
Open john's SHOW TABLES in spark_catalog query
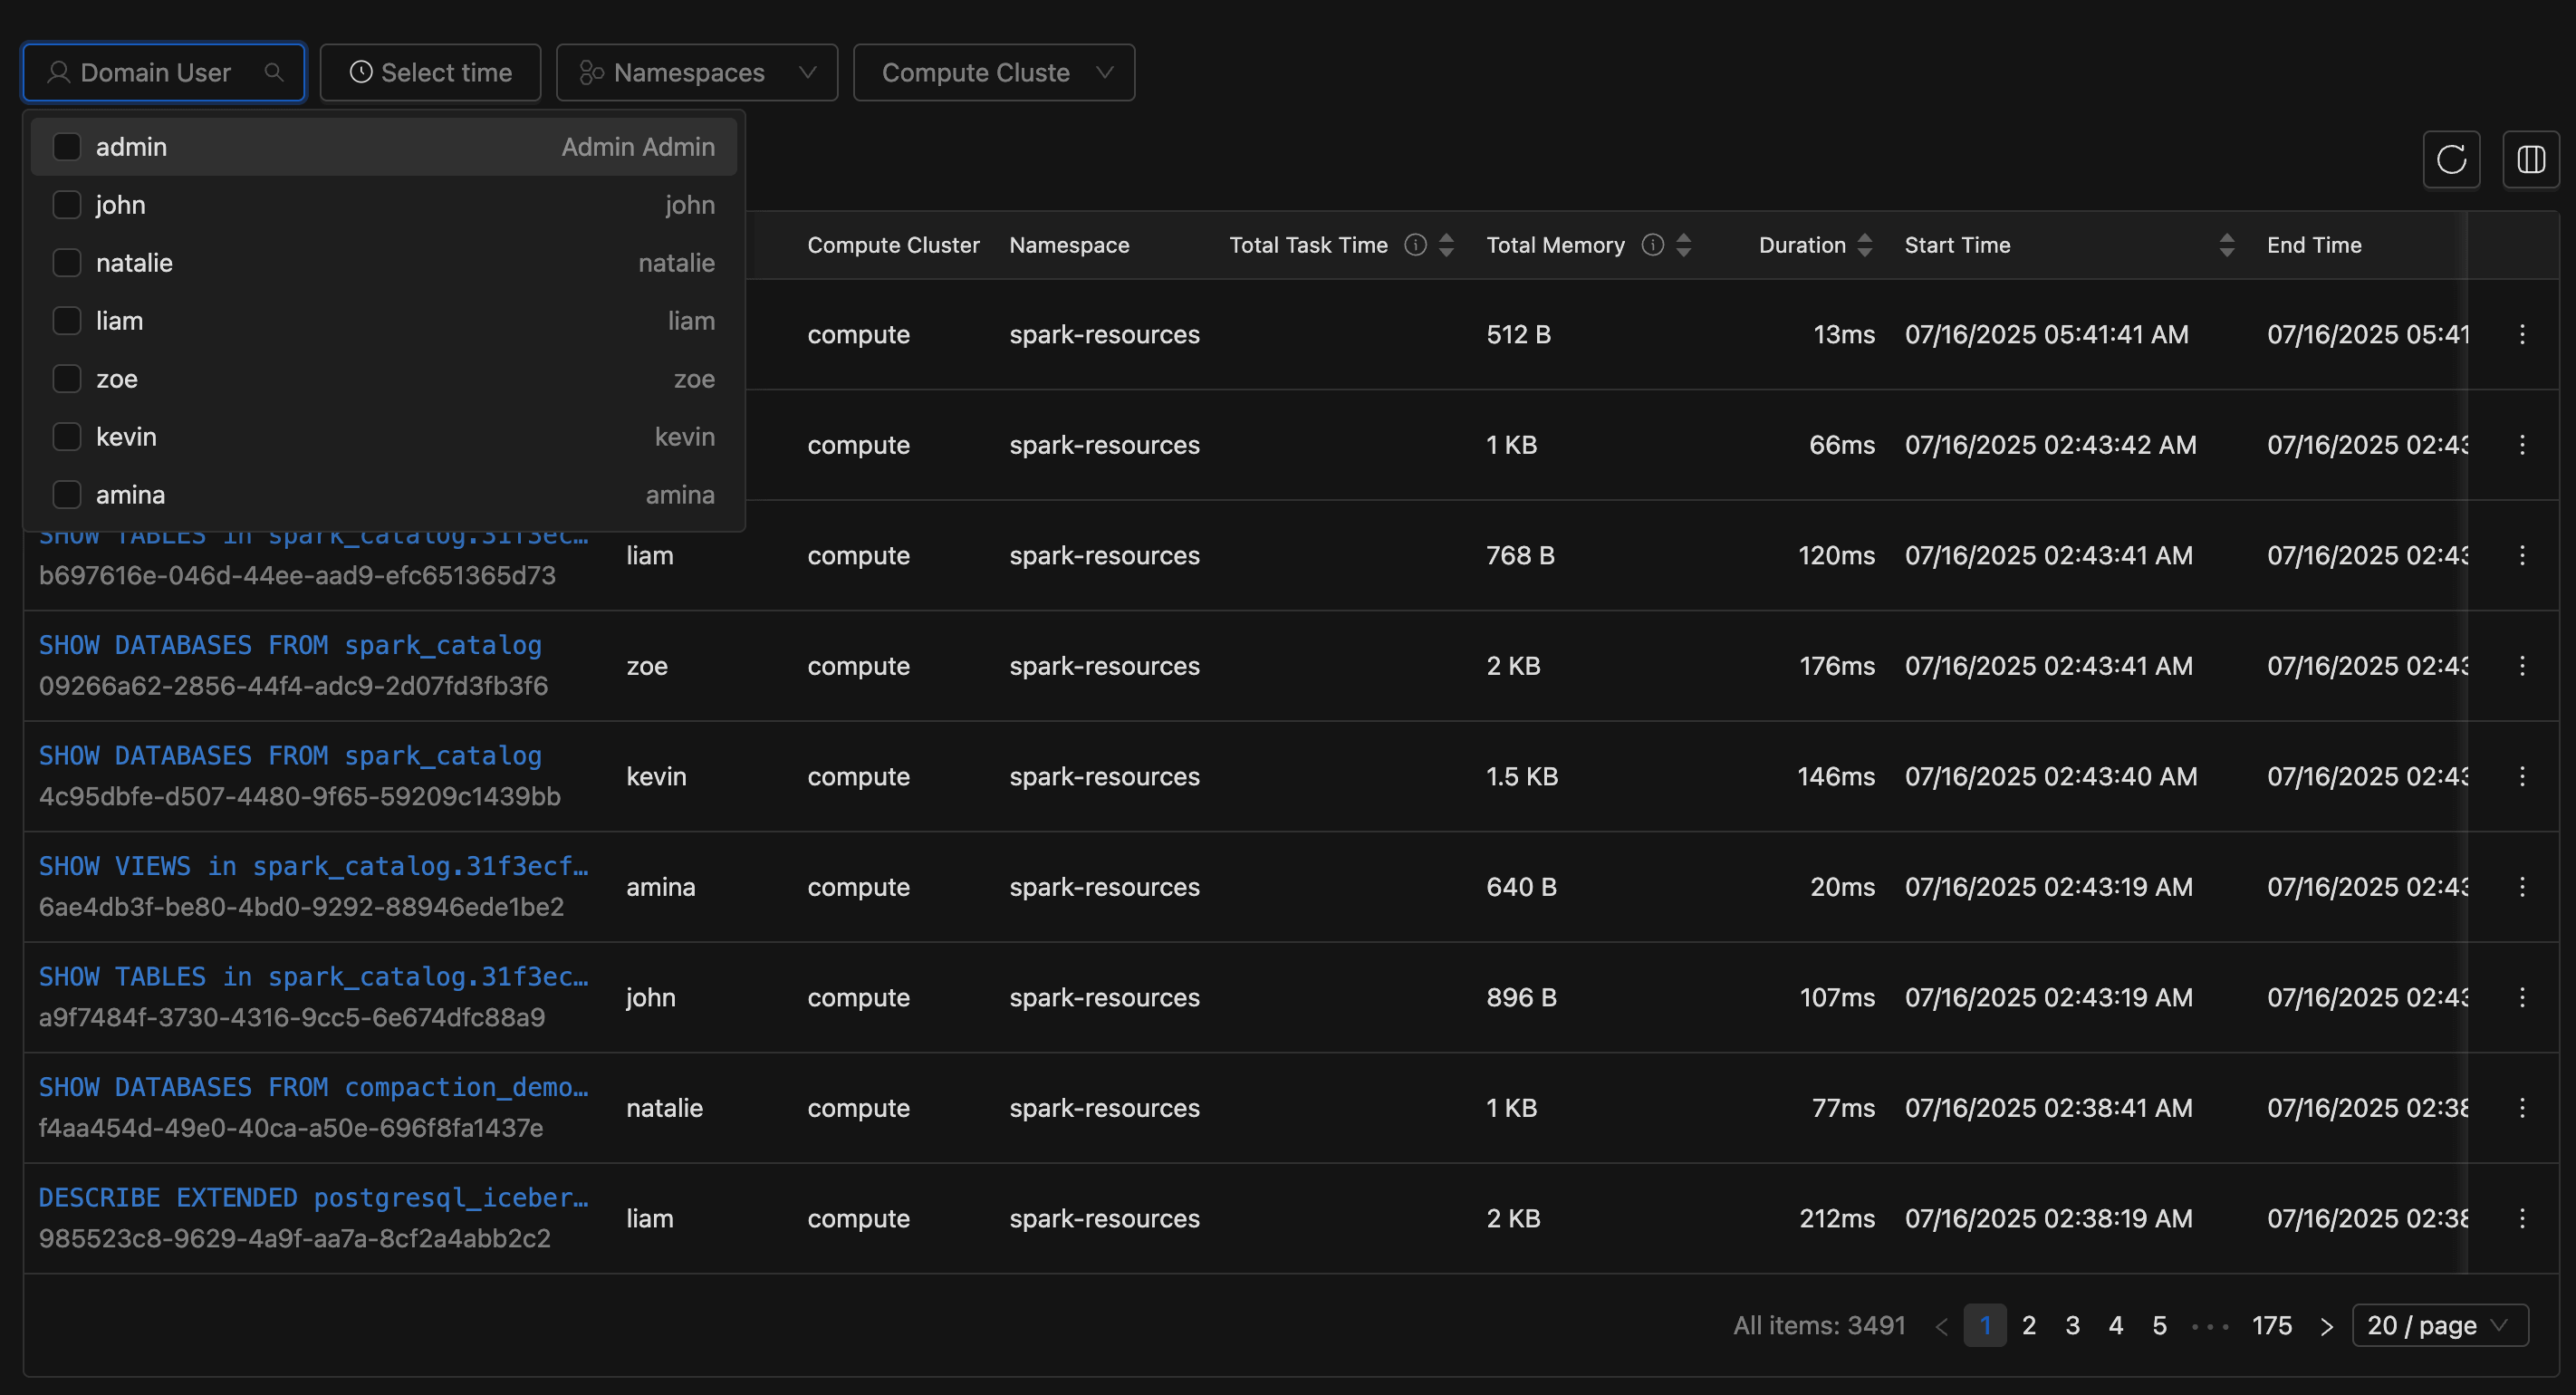click(x=313, y=976)
